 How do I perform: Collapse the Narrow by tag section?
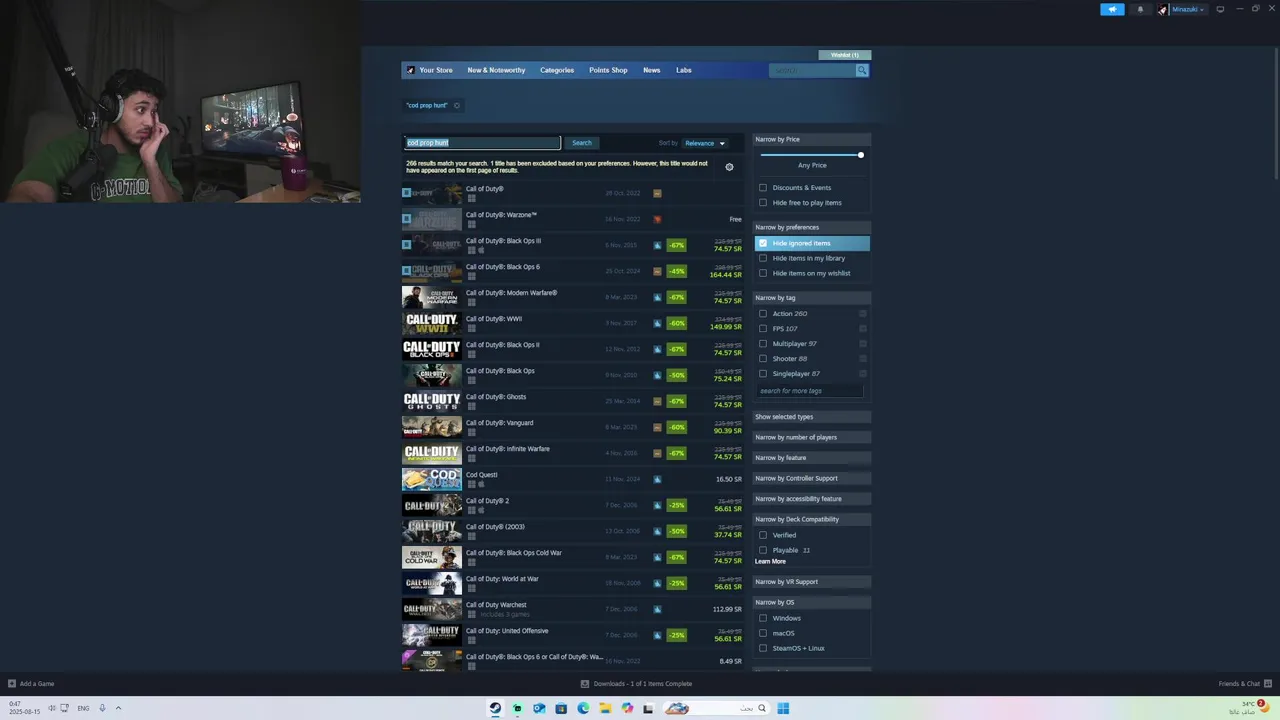coord(811,298)
